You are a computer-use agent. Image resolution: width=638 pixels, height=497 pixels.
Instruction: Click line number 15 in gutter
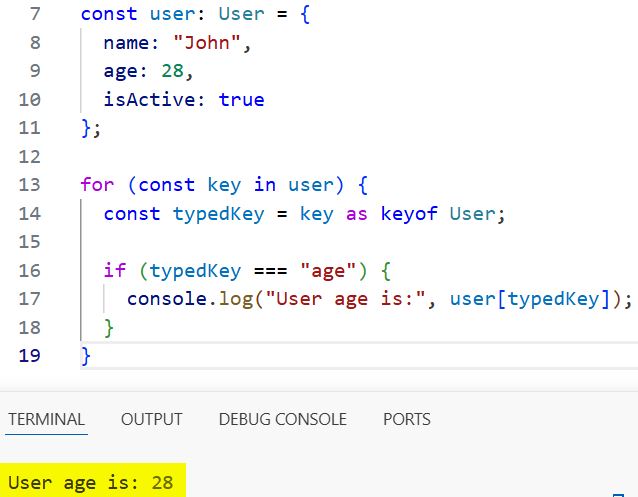[30, 242]
